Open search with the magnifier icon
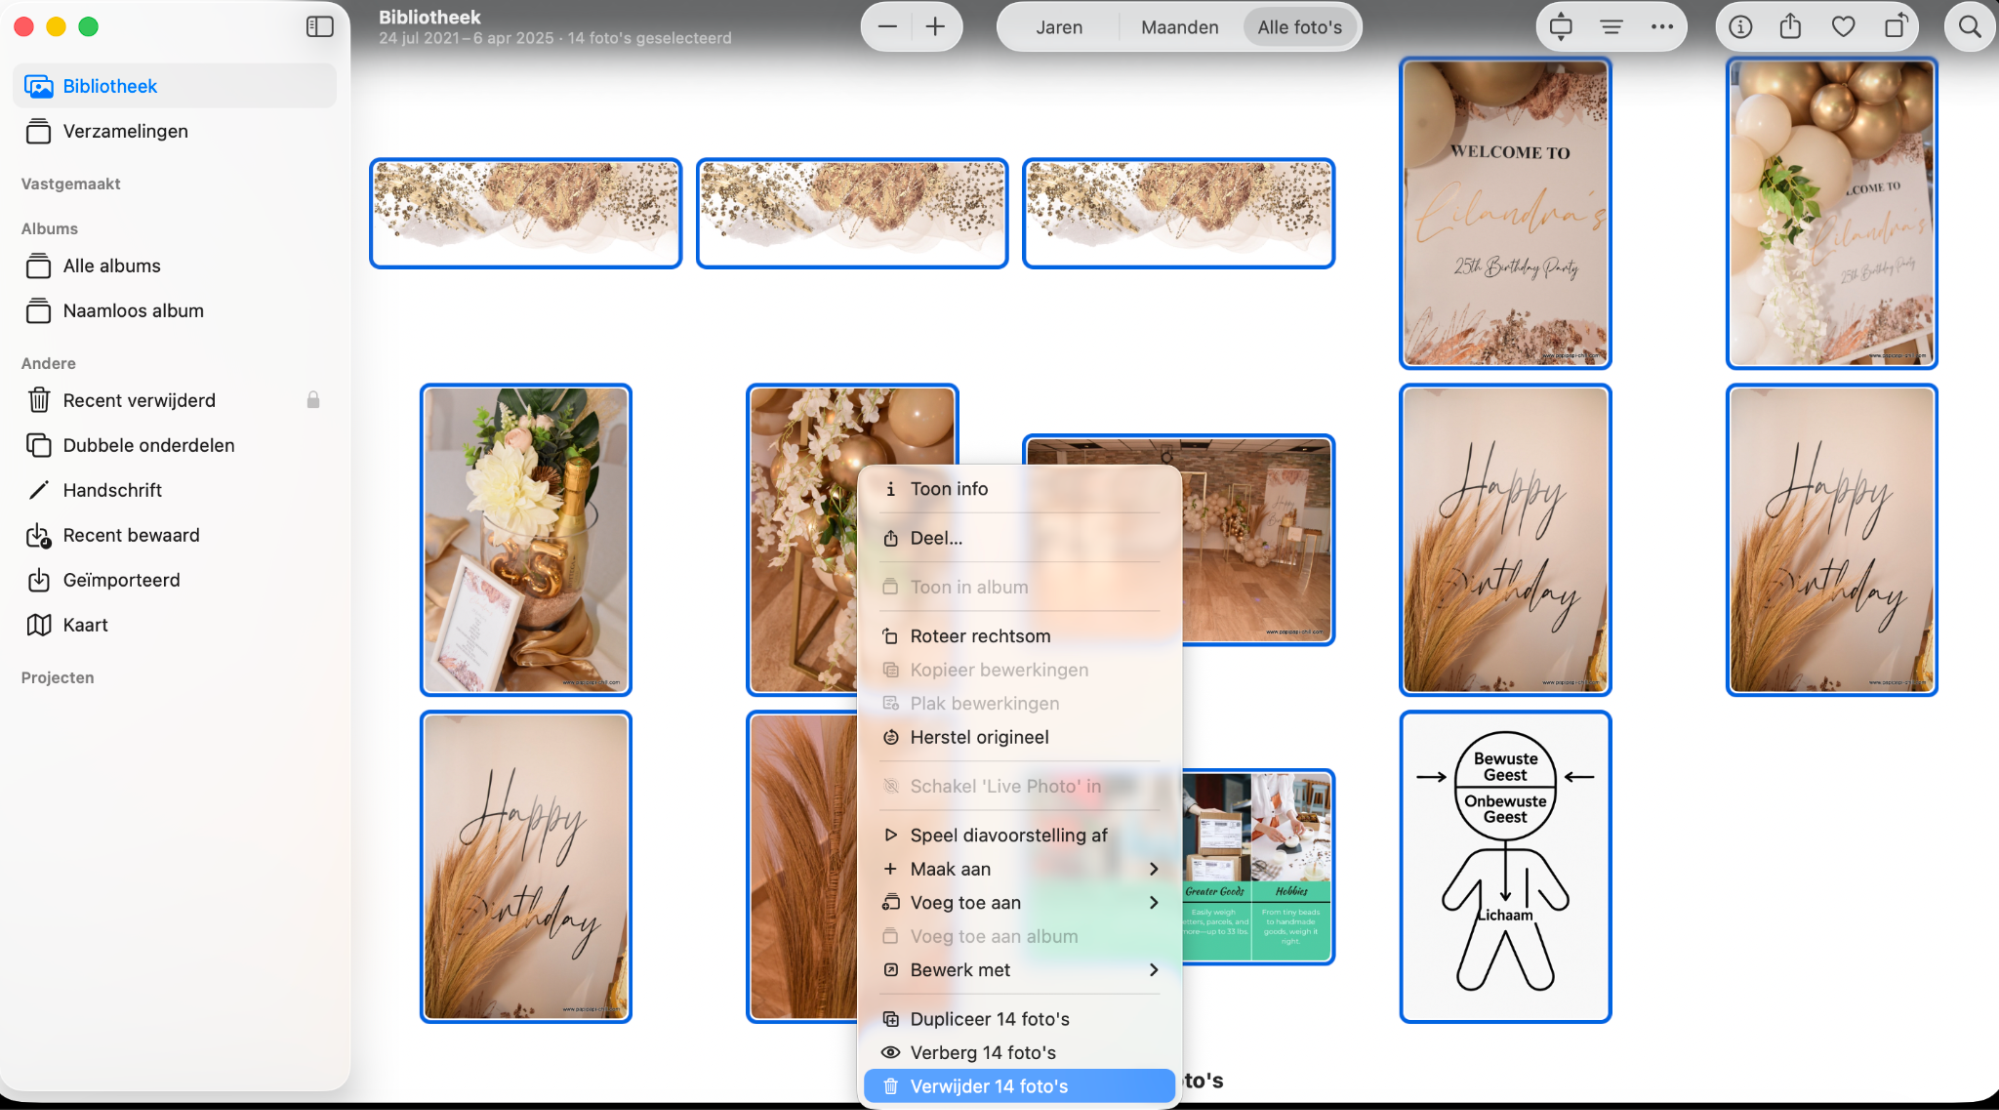Viewport: 1999px width, 1110px height. (1967, 27)
